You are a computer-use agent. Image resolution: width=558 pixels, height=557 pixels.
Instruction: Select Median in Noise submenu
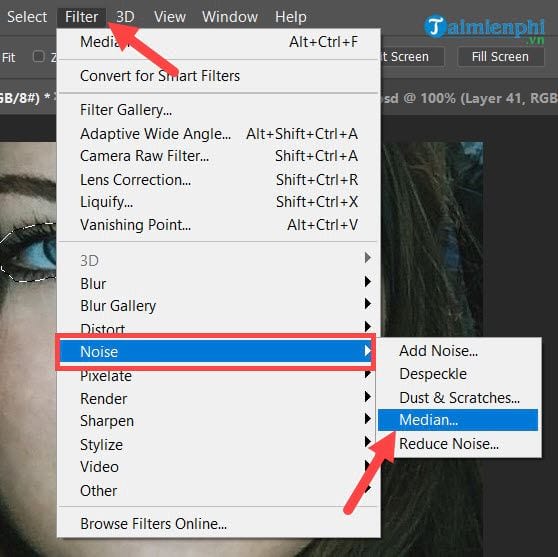pyautogui.click(x=458, y=420)
